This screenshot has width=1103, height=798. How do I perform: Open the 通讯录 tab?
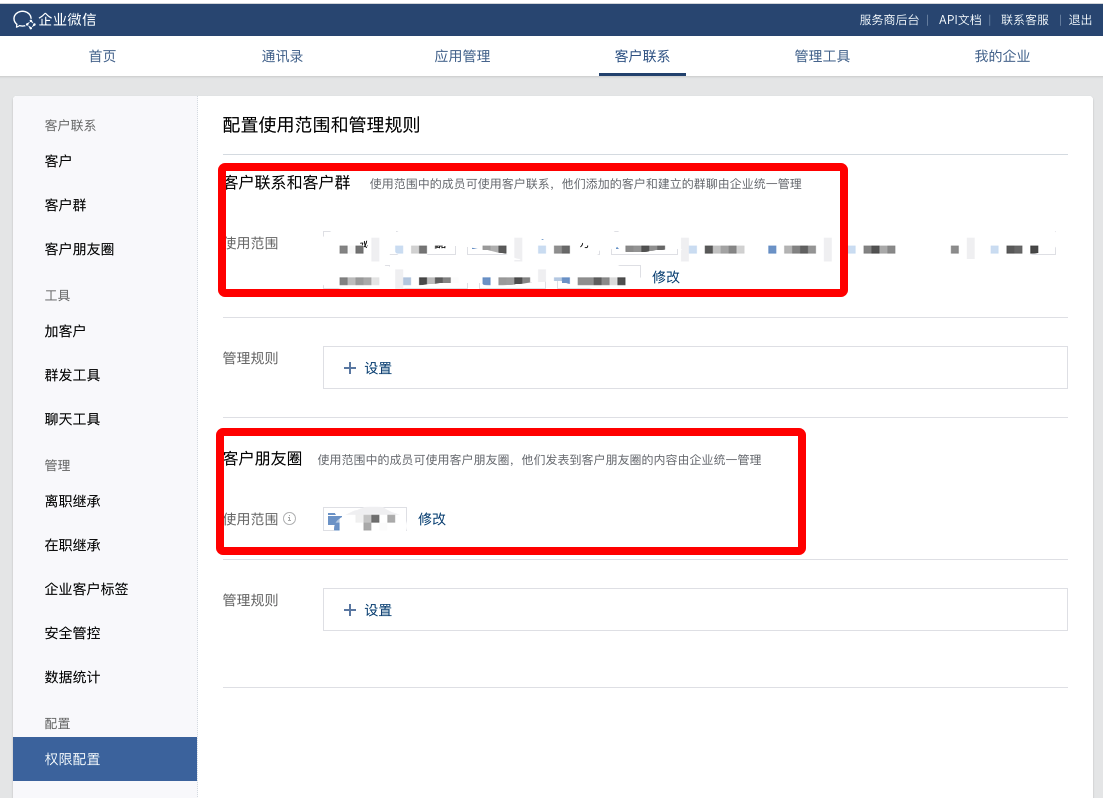tap(283, 56)
